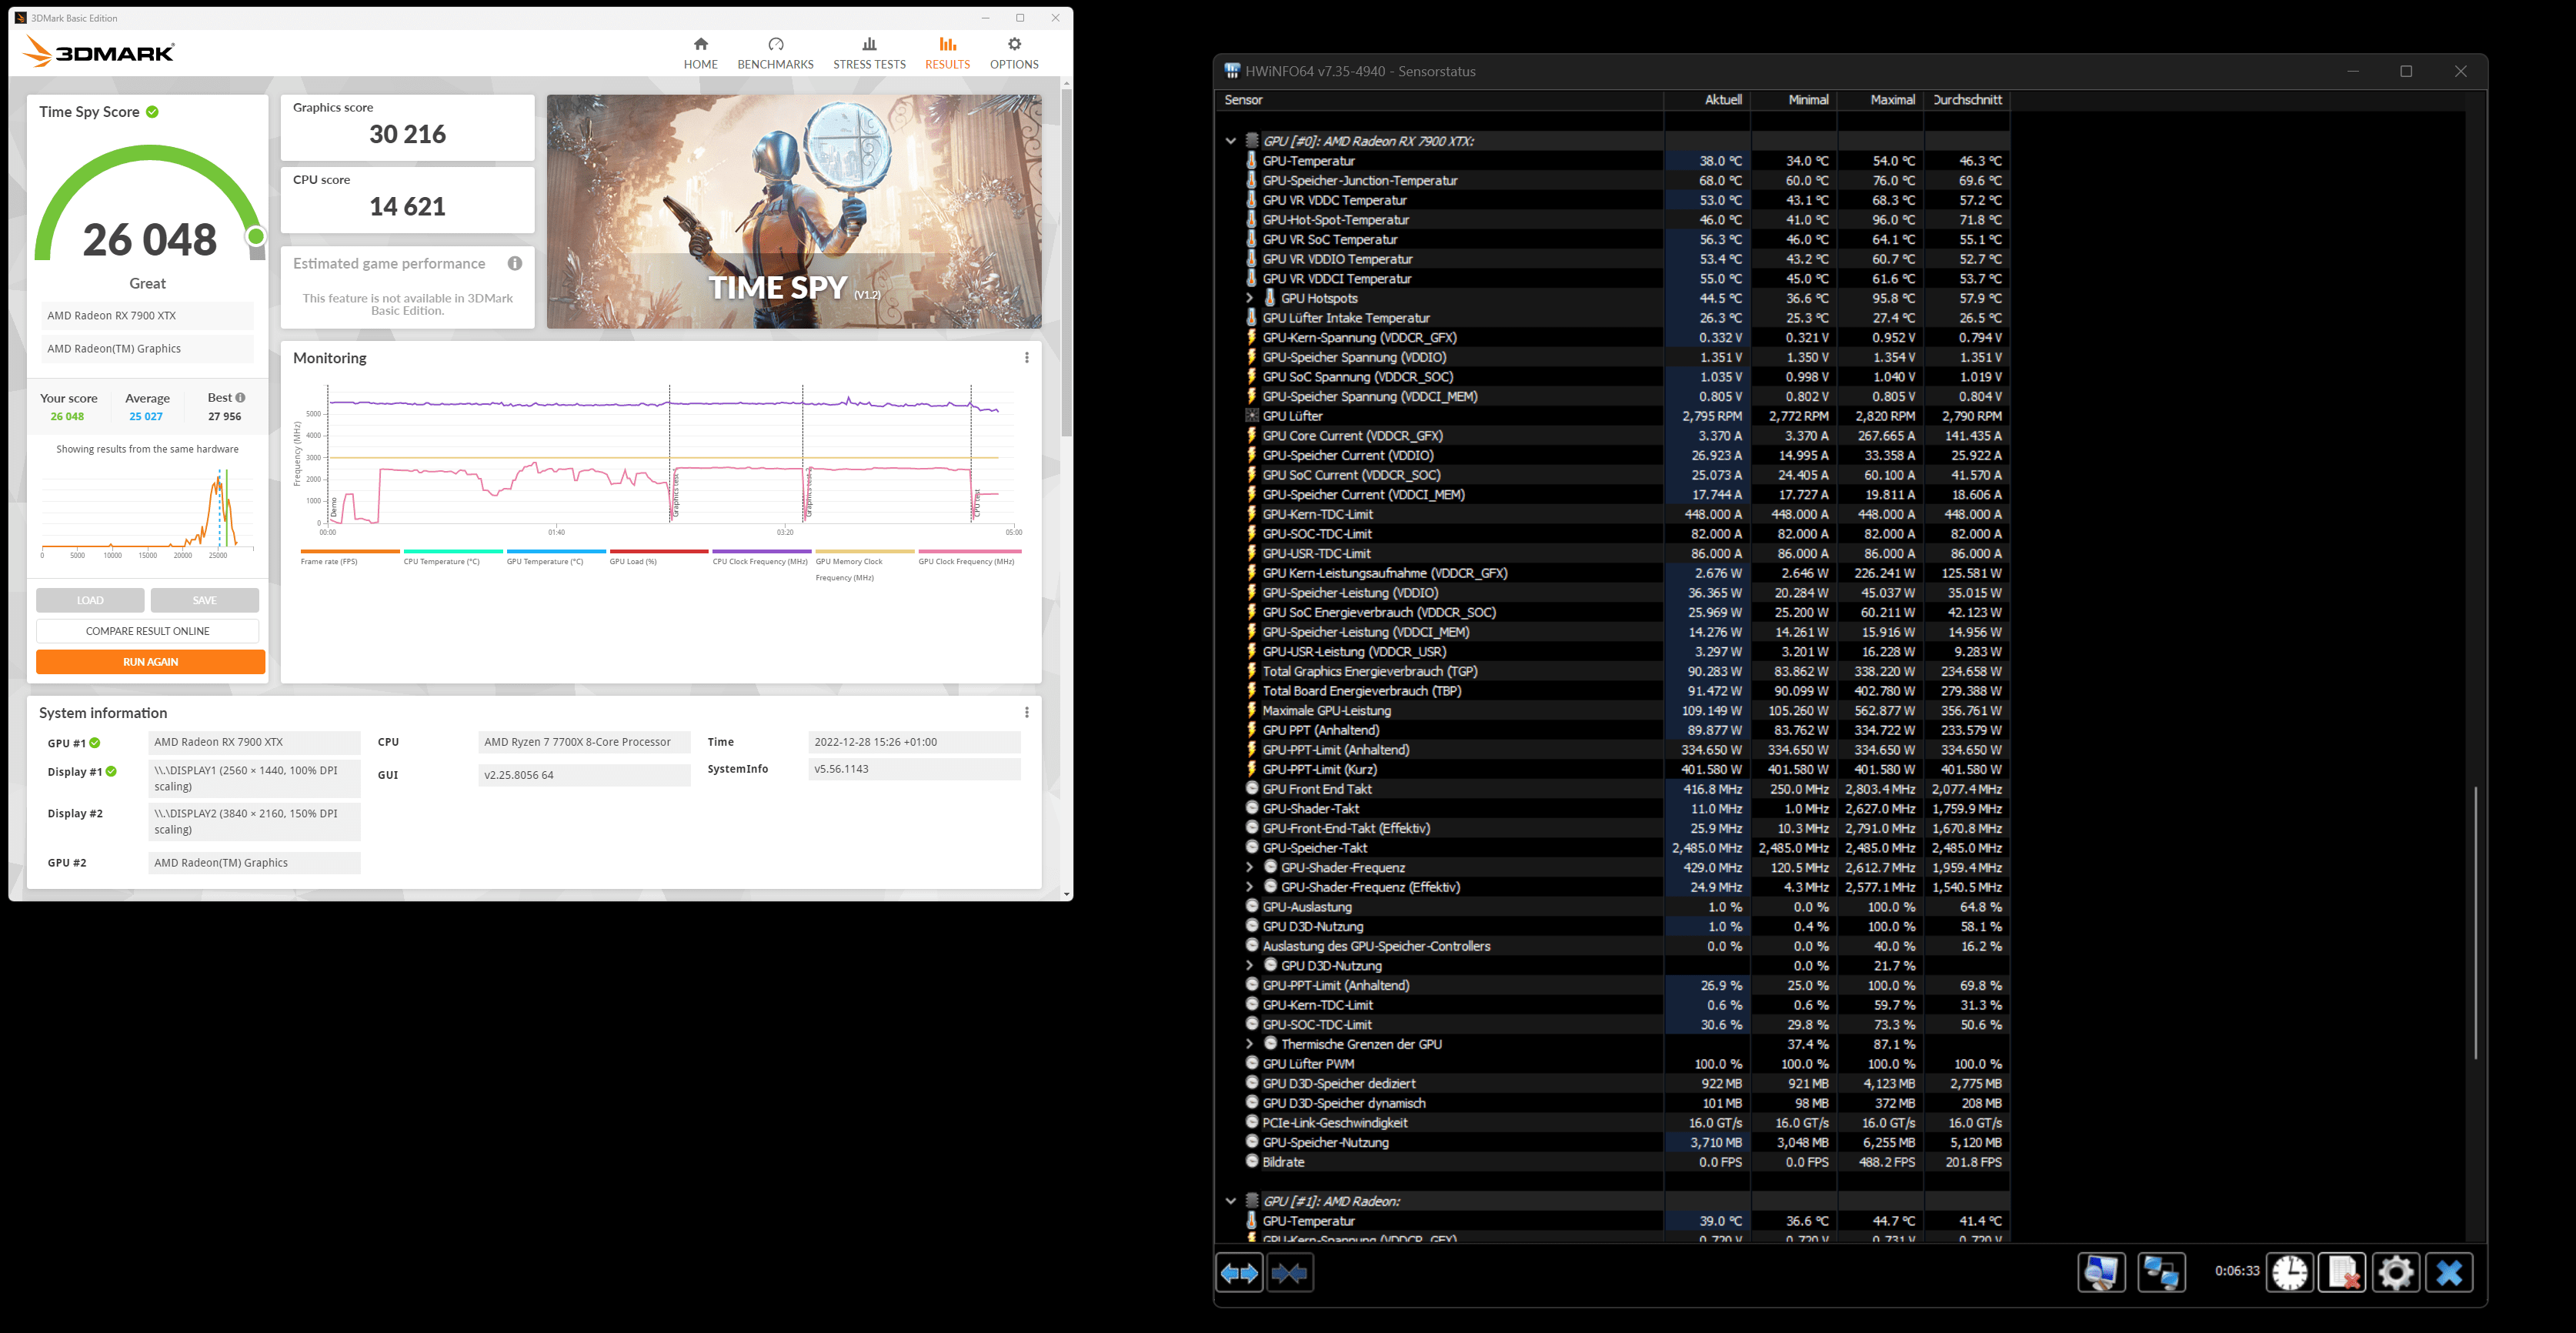The image size is (2576, 1333).
Task: Open OPTIONS in 3DMark
Action: pyautogui.click(x=1014, y=53)
